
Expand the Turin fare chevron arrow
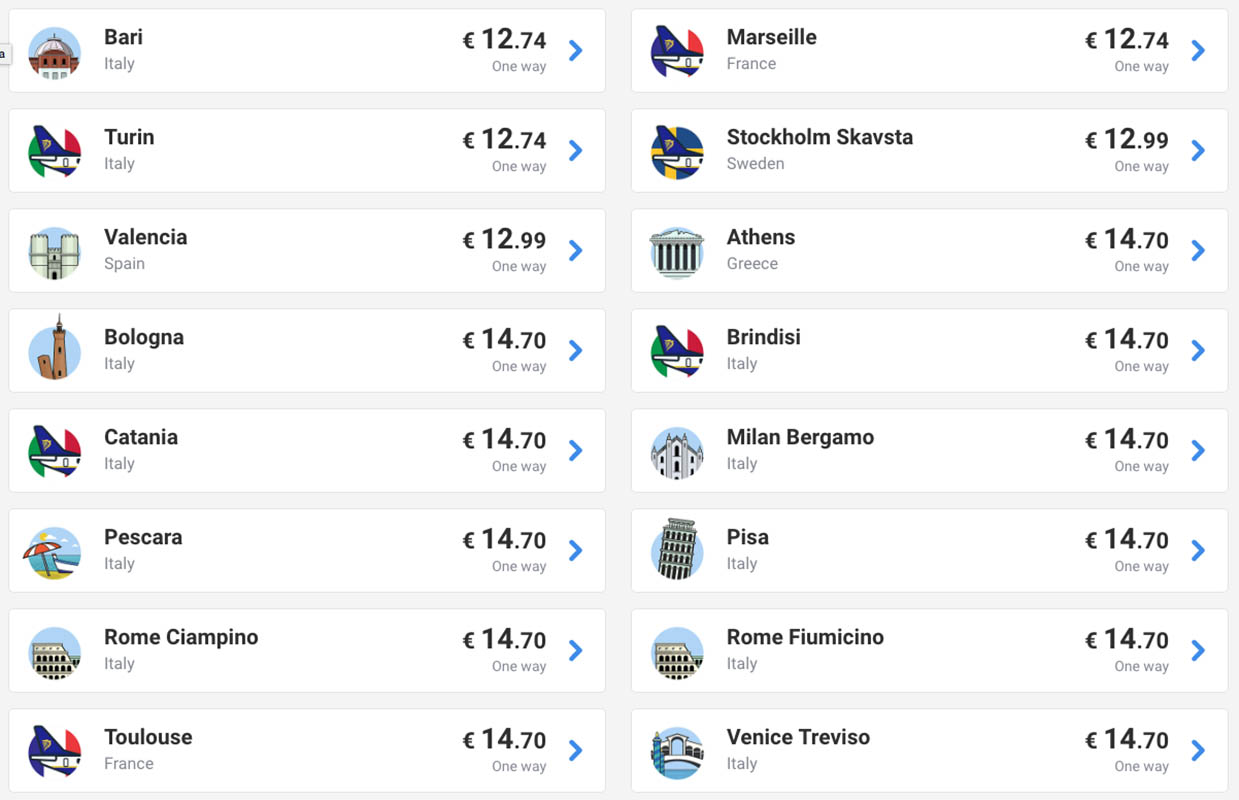click(575, 150)
